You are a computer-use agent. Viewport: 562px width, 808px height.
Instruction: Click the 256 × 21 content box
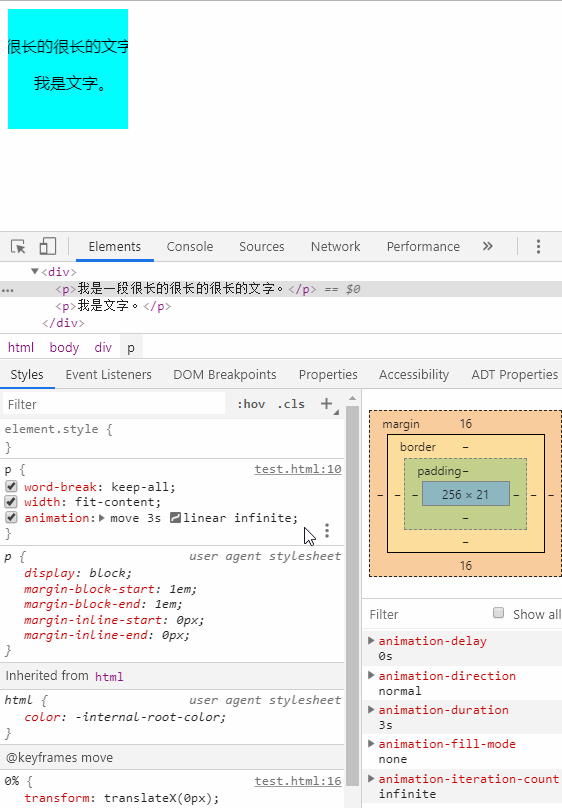(466, 494)
